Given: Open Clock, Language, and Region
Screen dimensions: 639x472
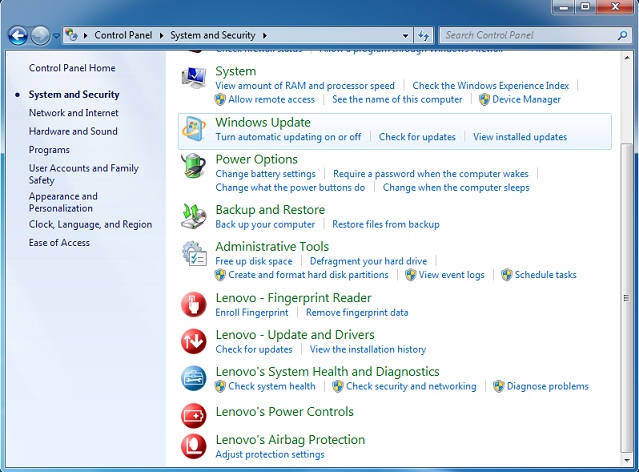Looking at the screenshot, I should click(90, 224).
